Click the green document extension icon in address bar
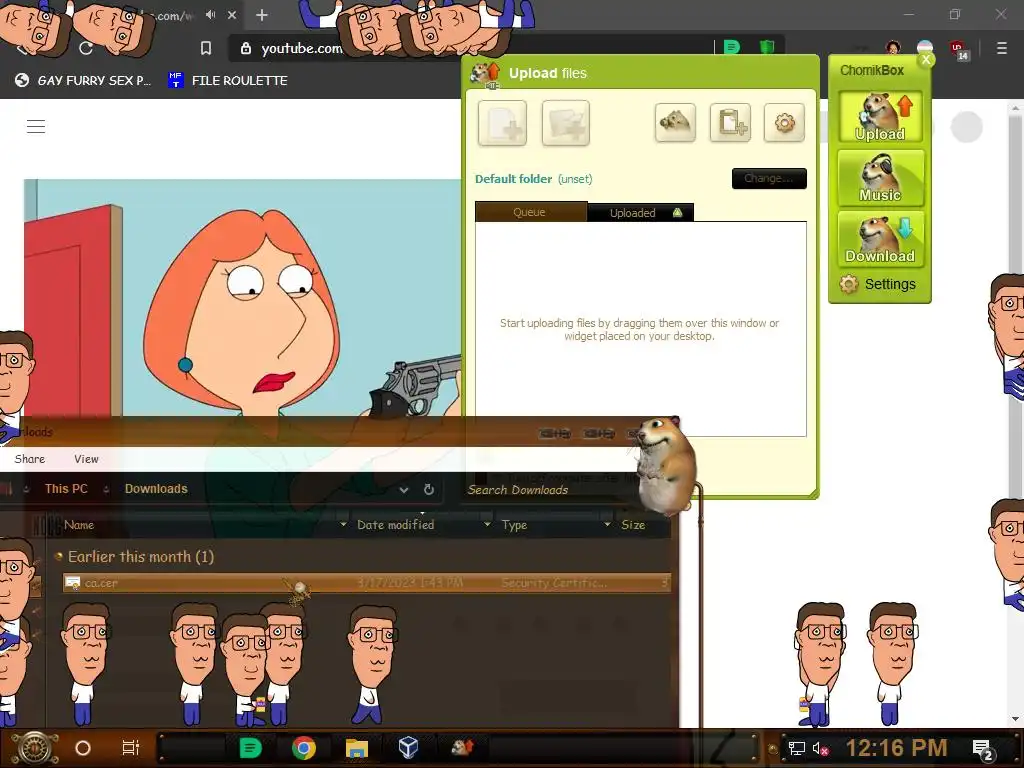The height and width of the screenshot is (768, 1024). (x=732, y=47)
